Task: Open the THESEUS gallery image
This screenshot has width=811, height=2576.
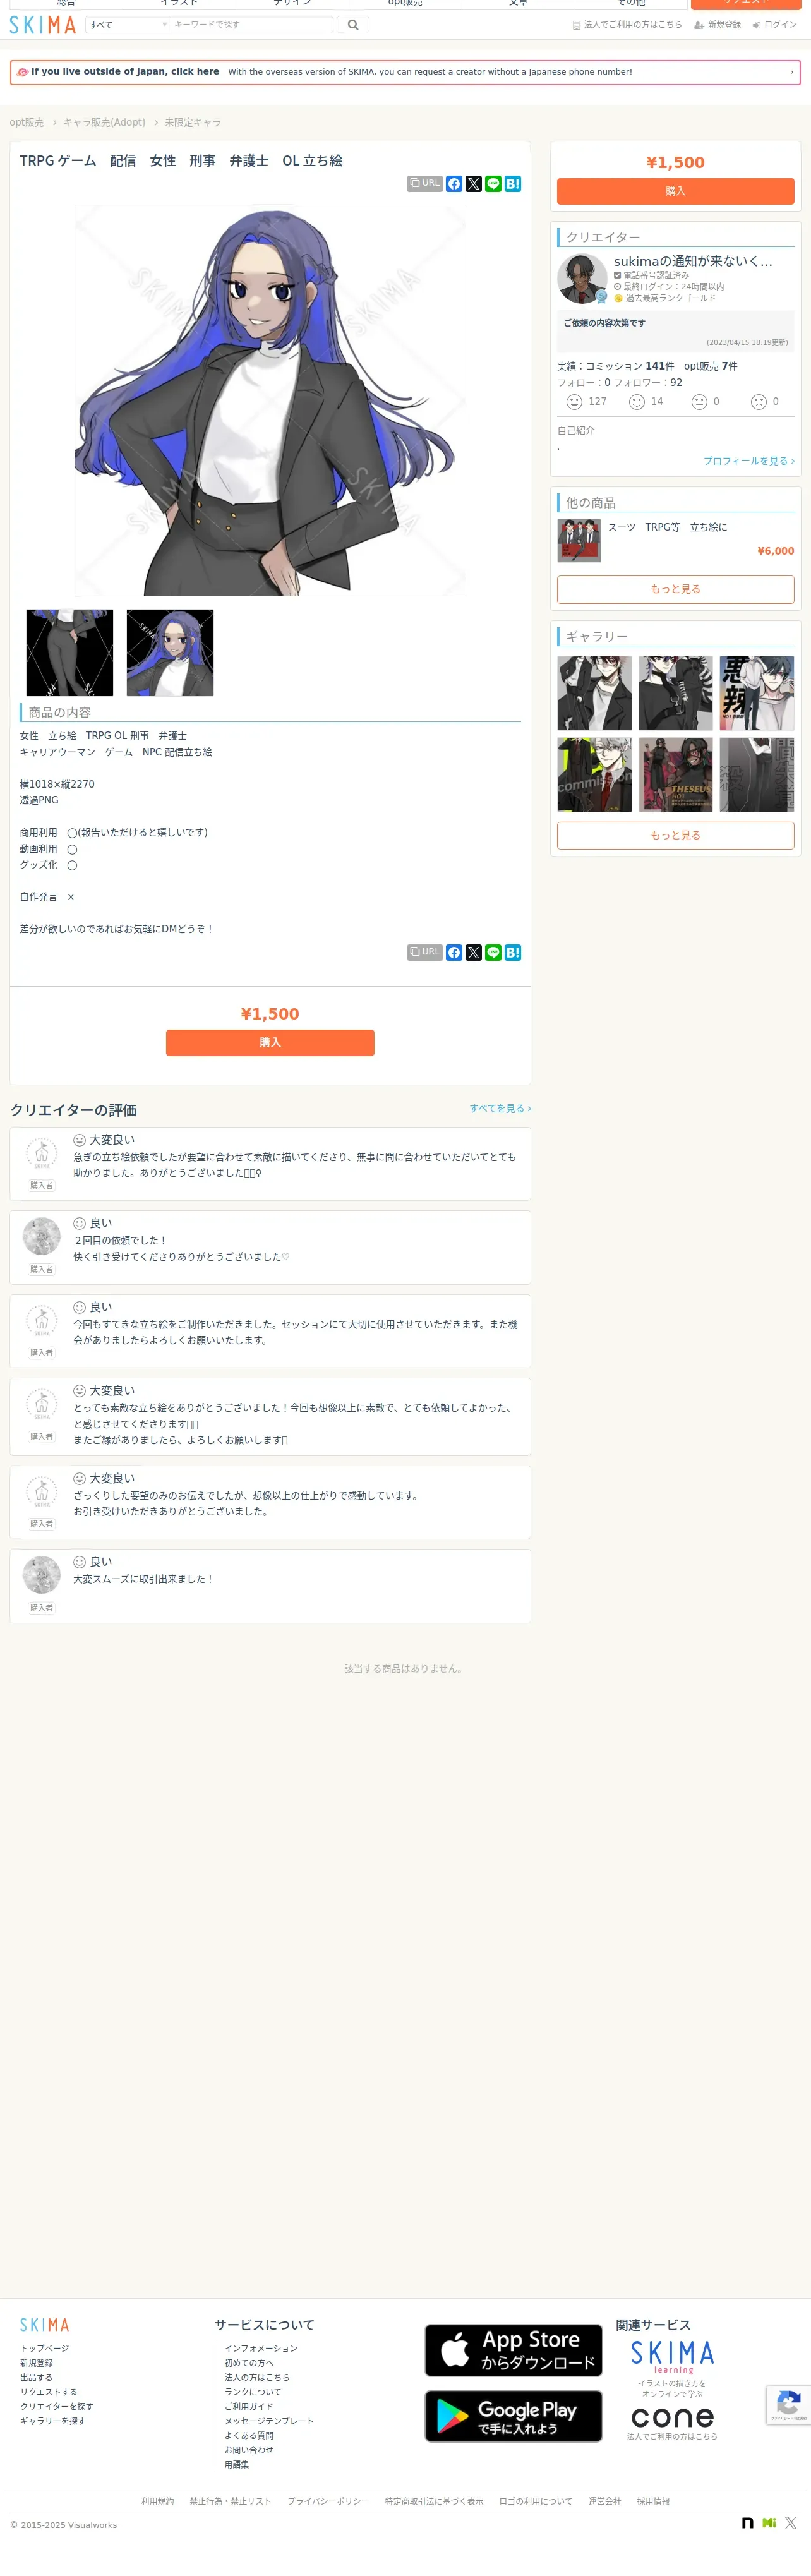Action: coord(675,775)
